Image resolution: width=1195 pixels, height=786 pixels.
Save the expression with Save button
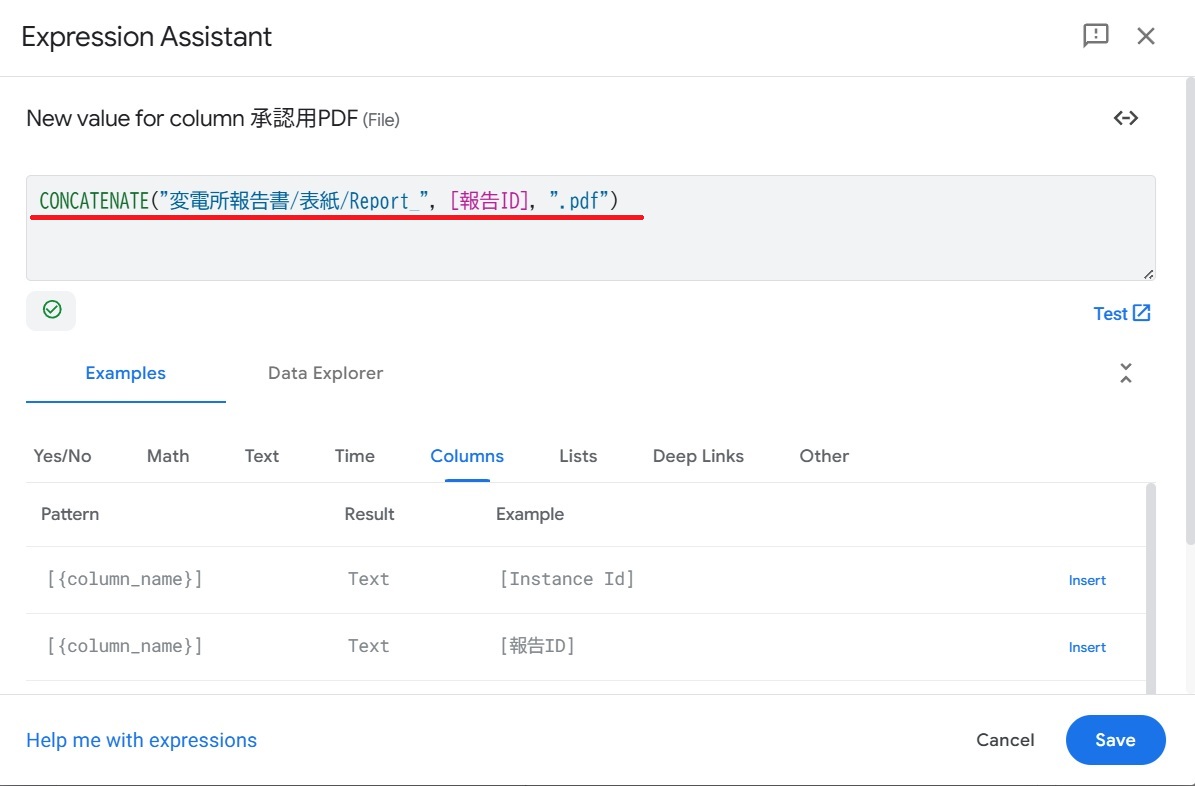click(x=1115, y=740)
